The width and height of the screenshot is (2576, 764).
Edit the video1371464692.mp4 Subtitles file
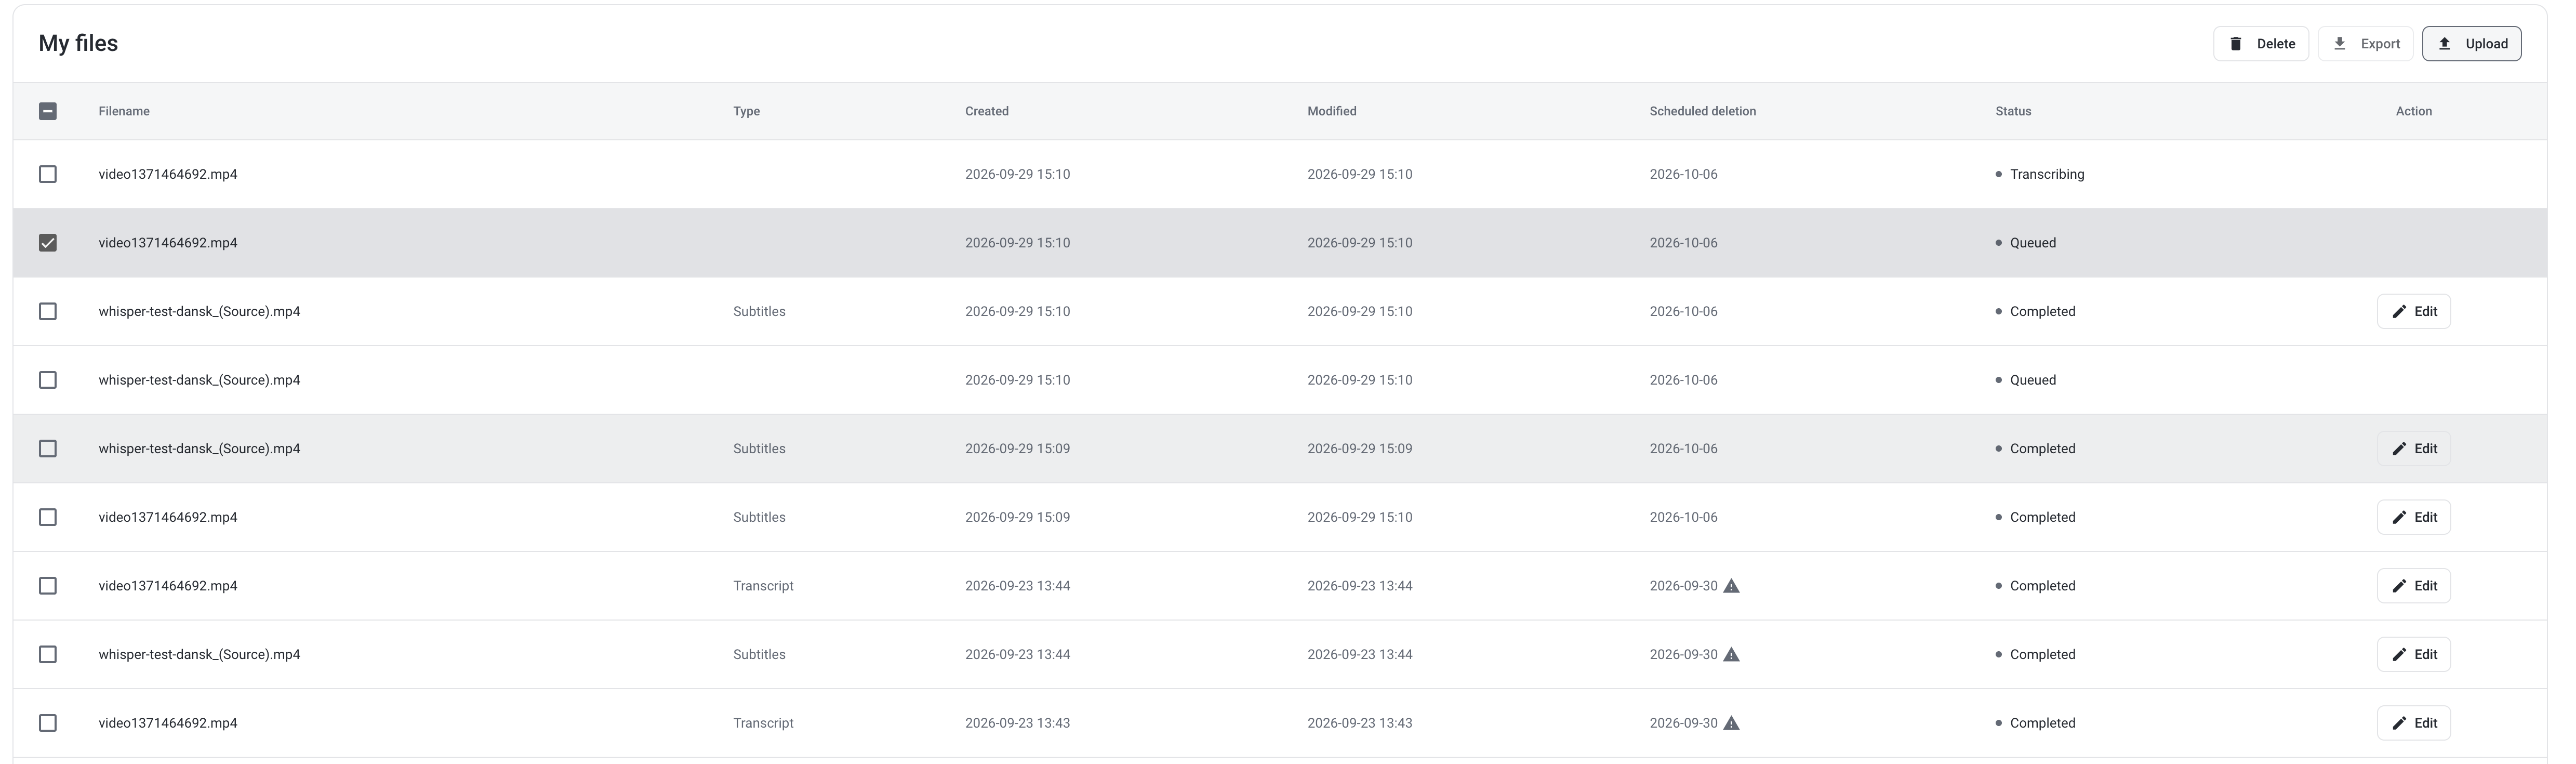point(2414,517)
